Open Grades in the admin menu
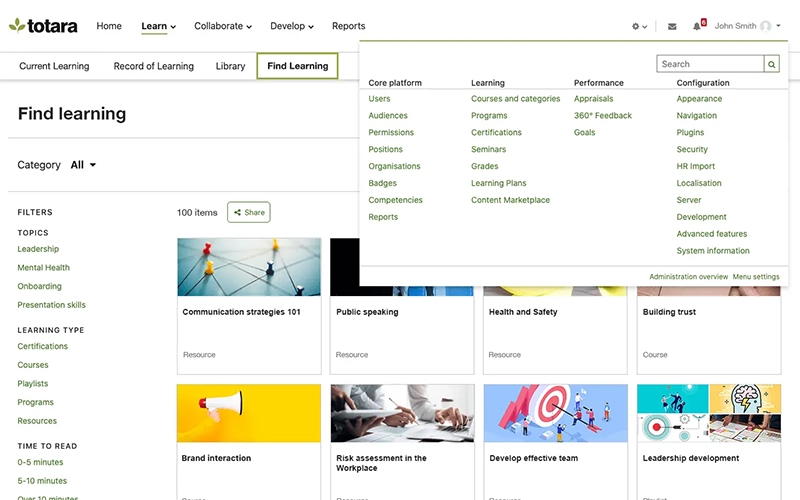 click(x=484, y=166)
